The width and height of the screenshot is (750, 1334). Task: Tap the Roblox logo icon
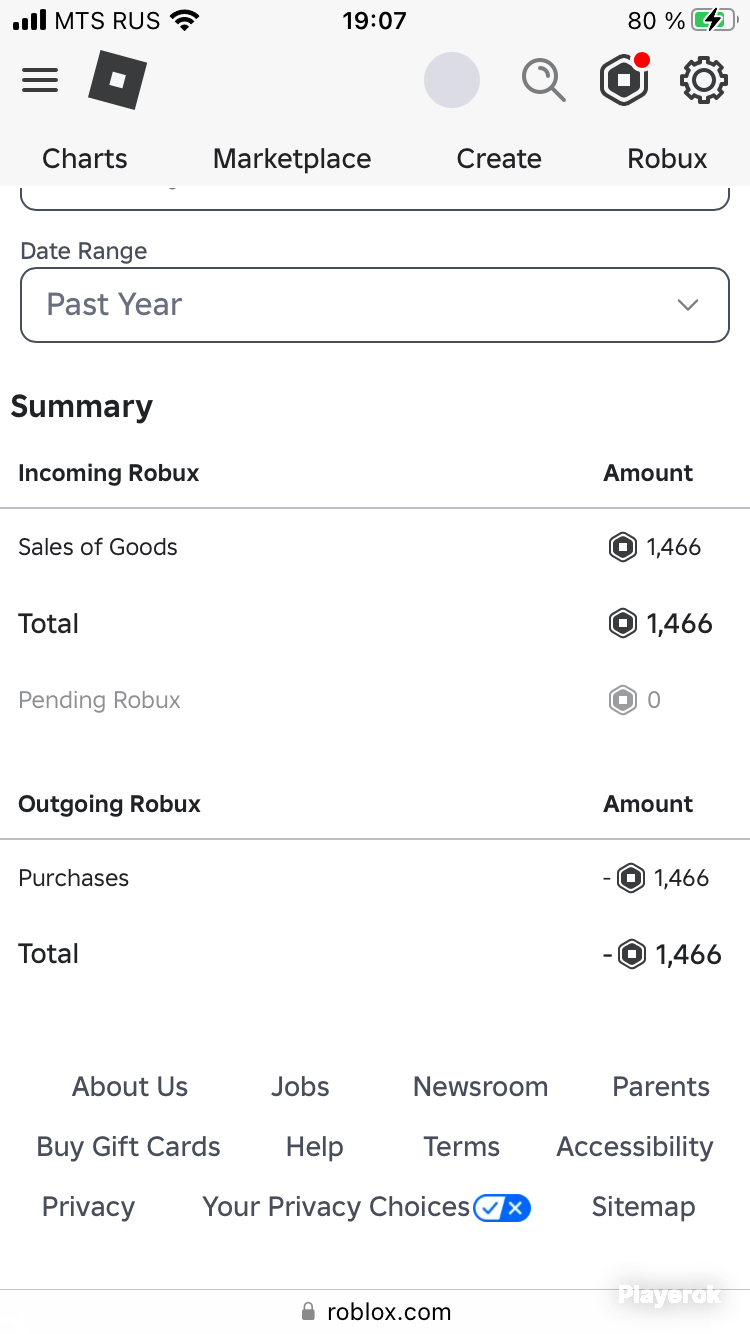click(x=117, y=80)
